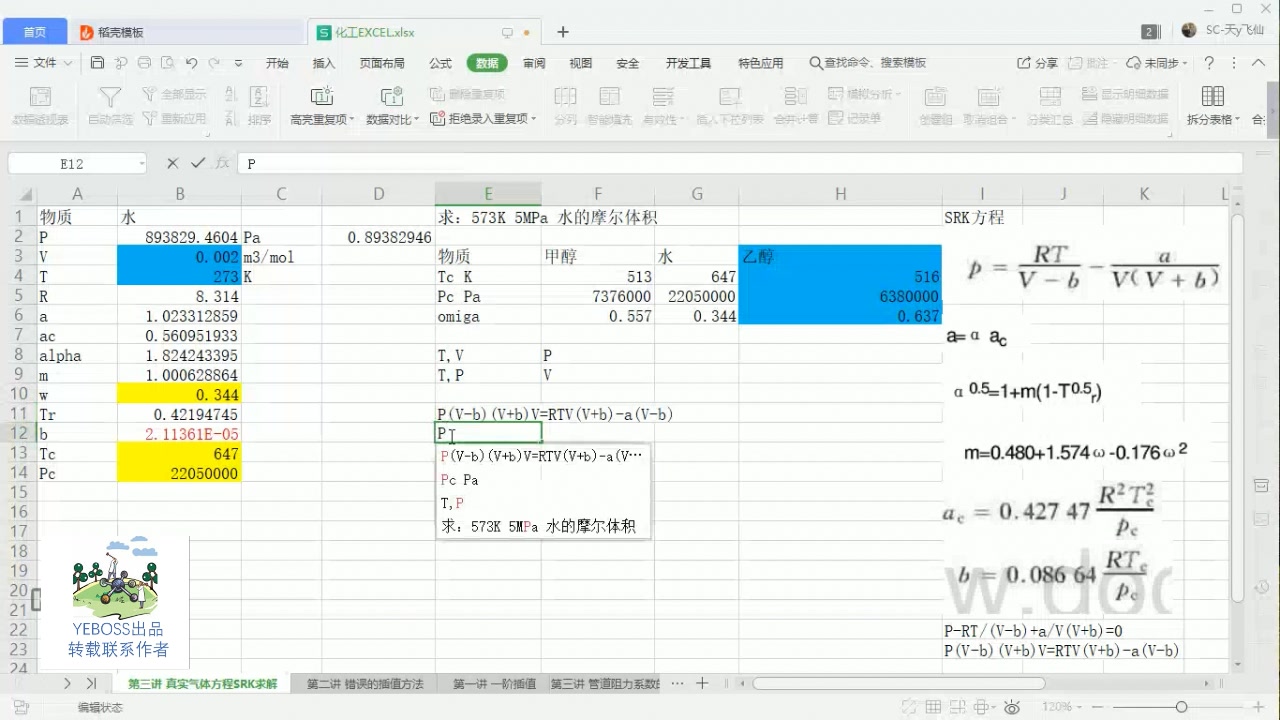Select autocomplete suggestion 'T,P'
The height and width of the screenshot is (720, 1280).
(x=543, y=503)
